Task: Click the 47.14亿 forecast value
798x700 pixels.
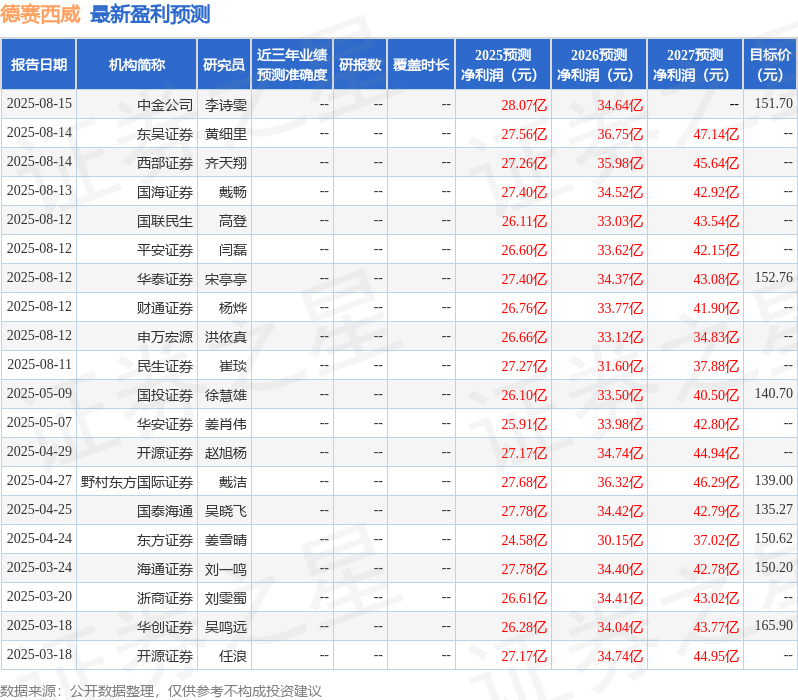Action: click(x=716, y=134)
